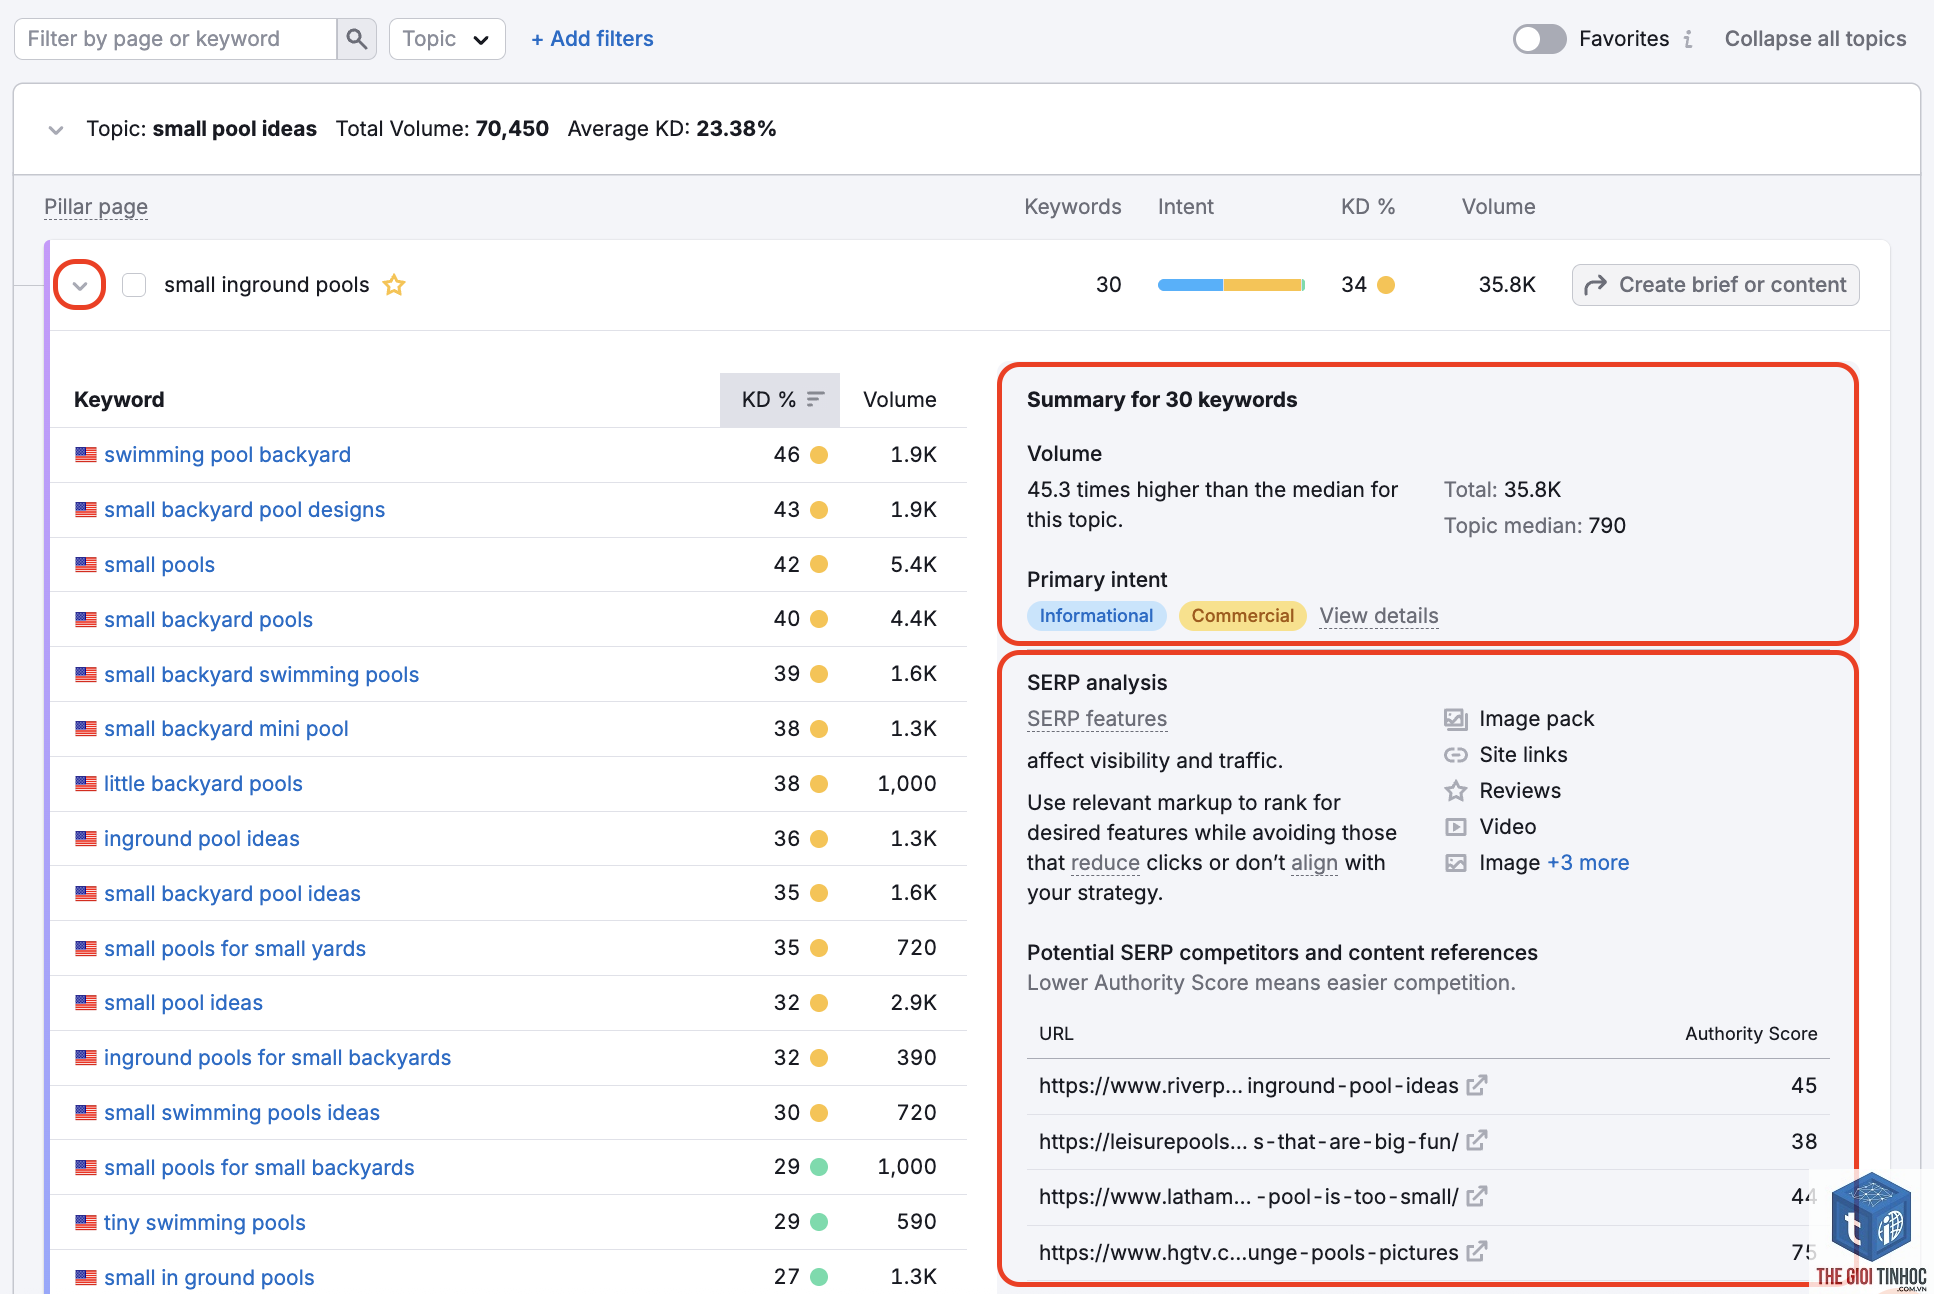Click the green KD dot for tiny swimming pools
This screenshot has width=1934, height=1294.
pos(819,1222)
